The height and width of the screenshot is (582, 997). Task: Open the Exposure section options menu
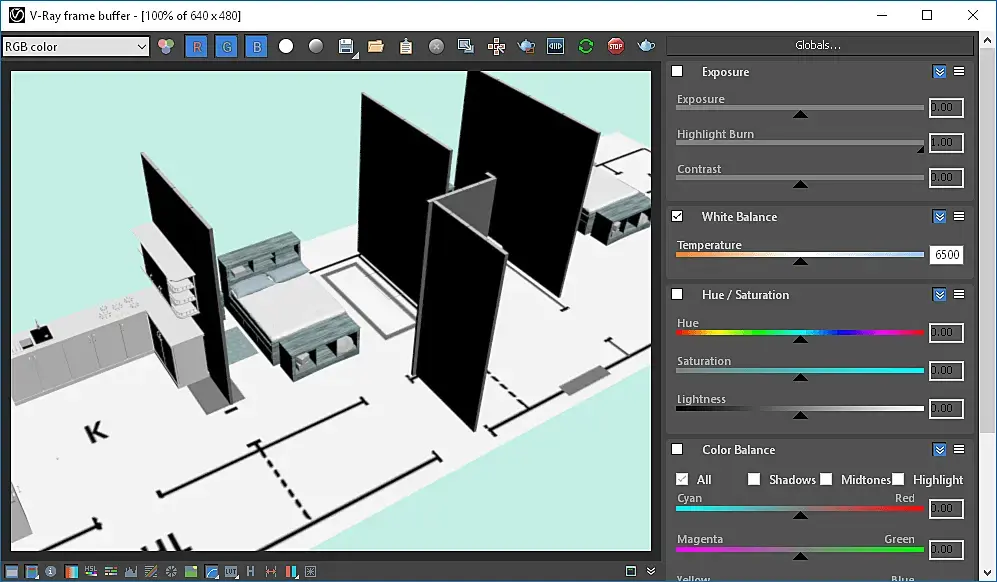point(959,72)
